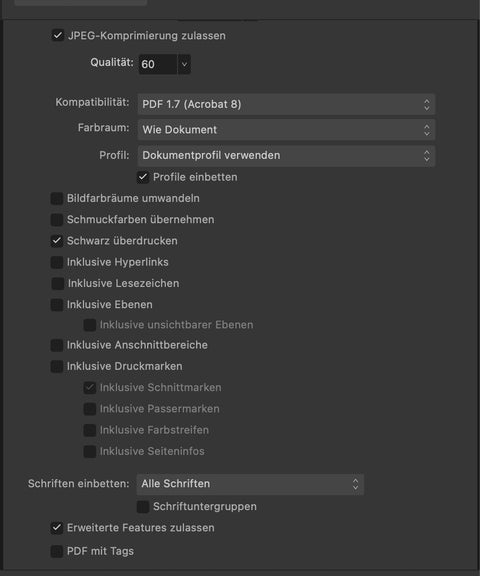Open the Qualität dropdown arrow

(x=184, y=64)
